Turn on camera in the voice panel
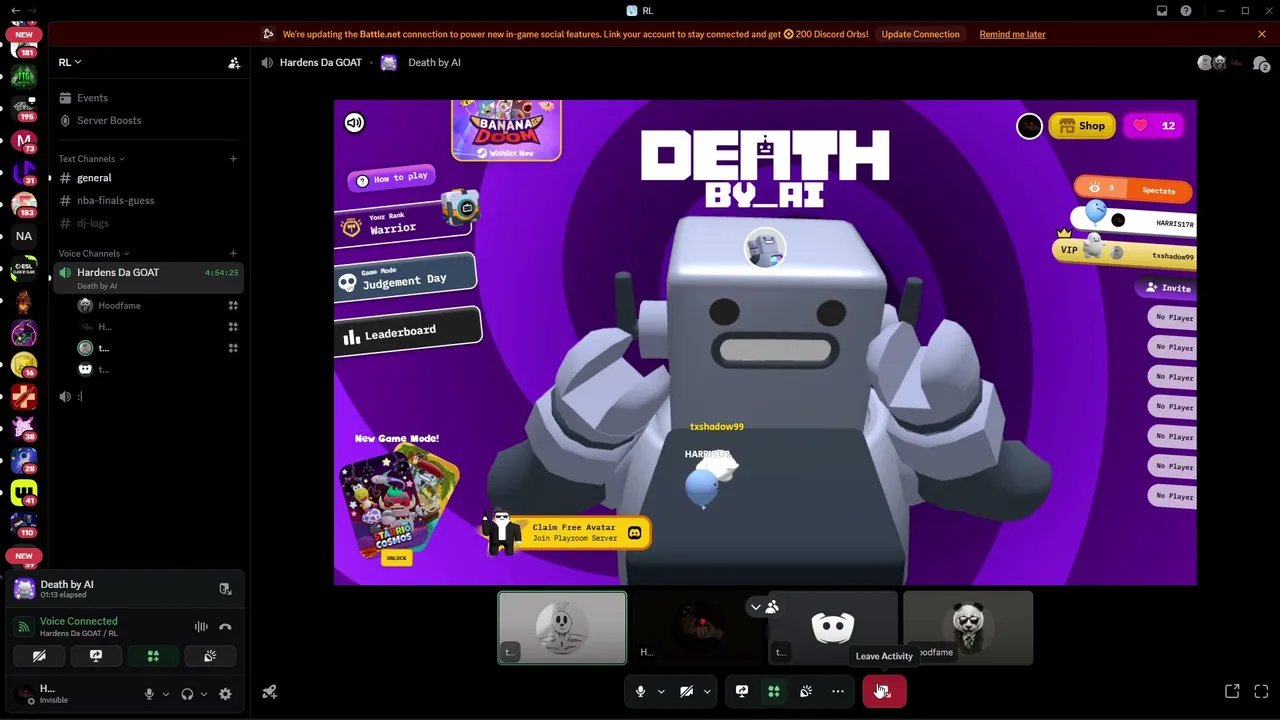Screen dimensions: 1280x720 tap(39, 656)
